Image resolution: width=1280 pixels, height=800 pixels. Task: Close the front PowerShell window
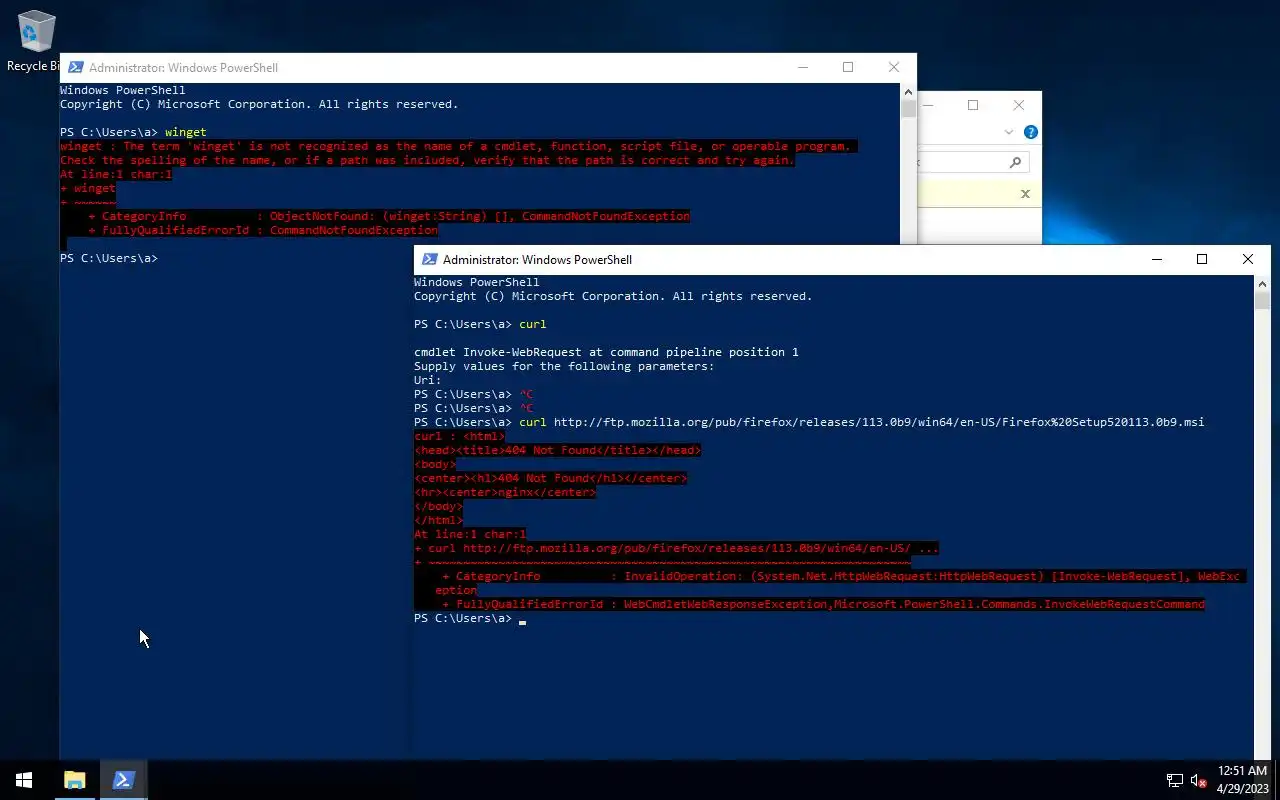point(1247,259)
